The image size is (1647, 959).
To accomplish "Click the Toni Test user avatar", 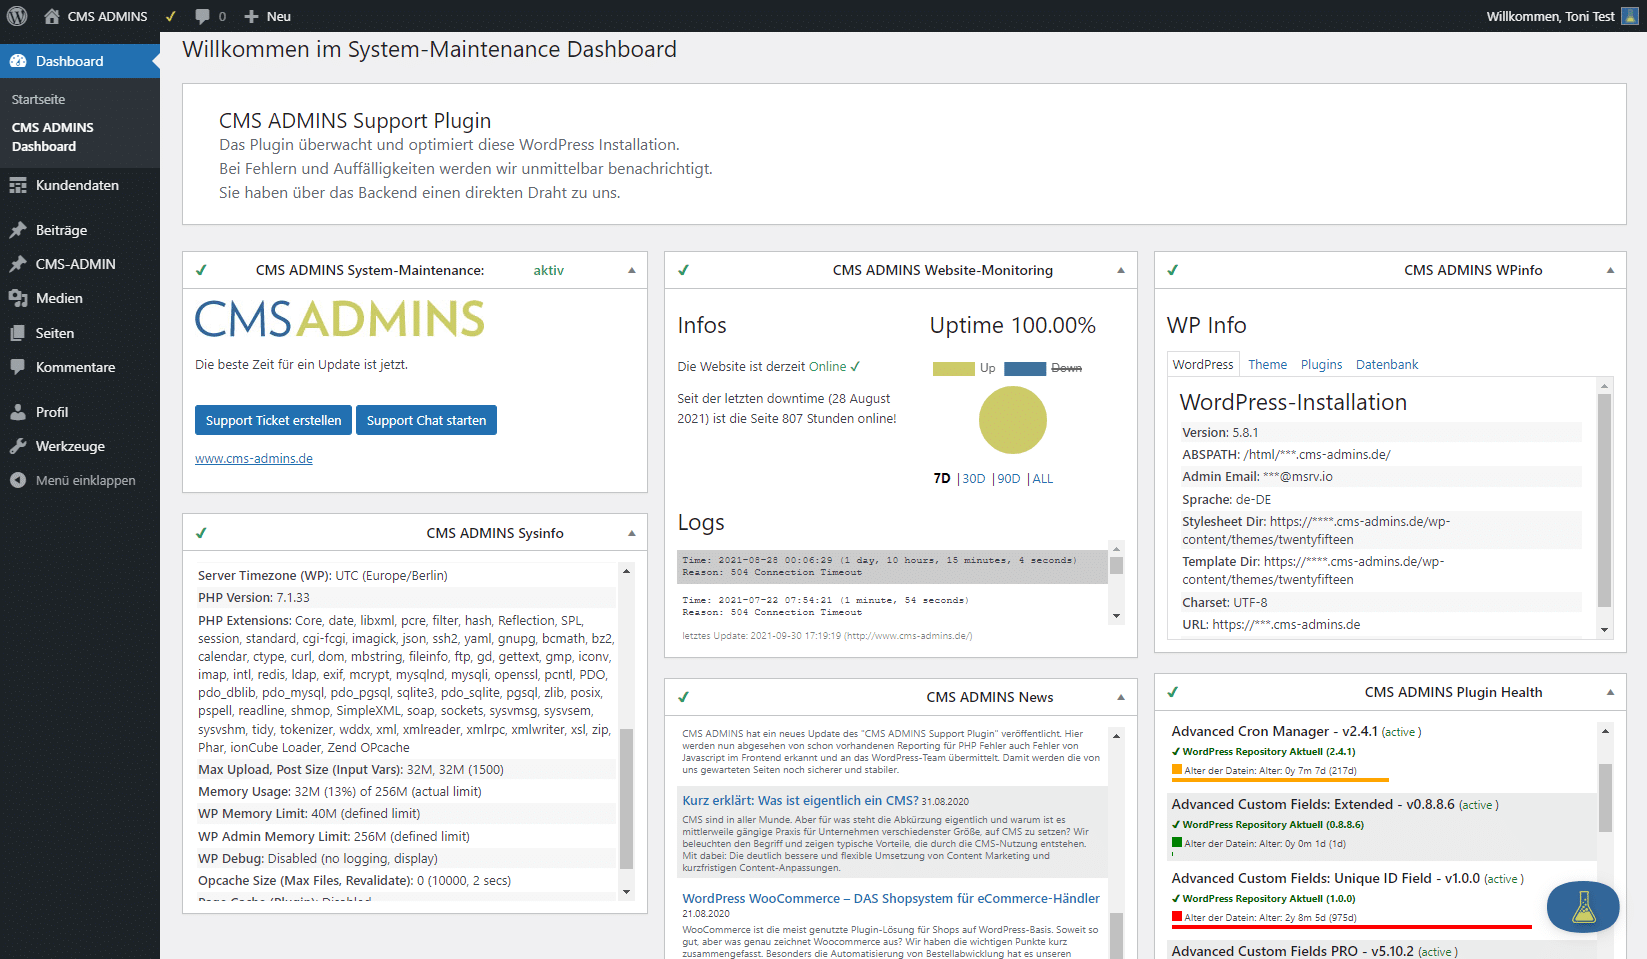I will pos(1630,16).
